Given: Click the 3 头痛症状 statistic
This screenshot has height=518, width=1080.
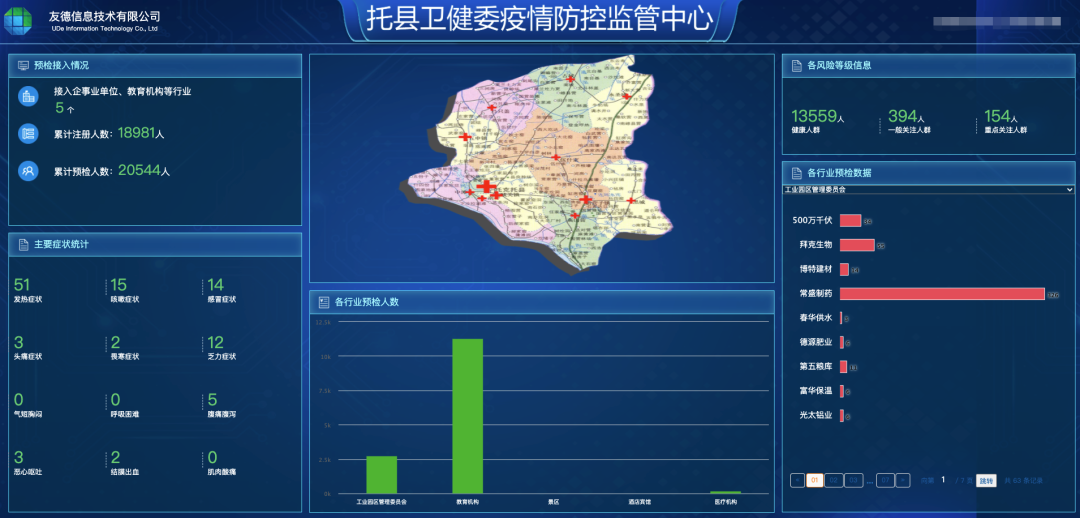Looking at the screenshot, I should [x=28, y=349].
